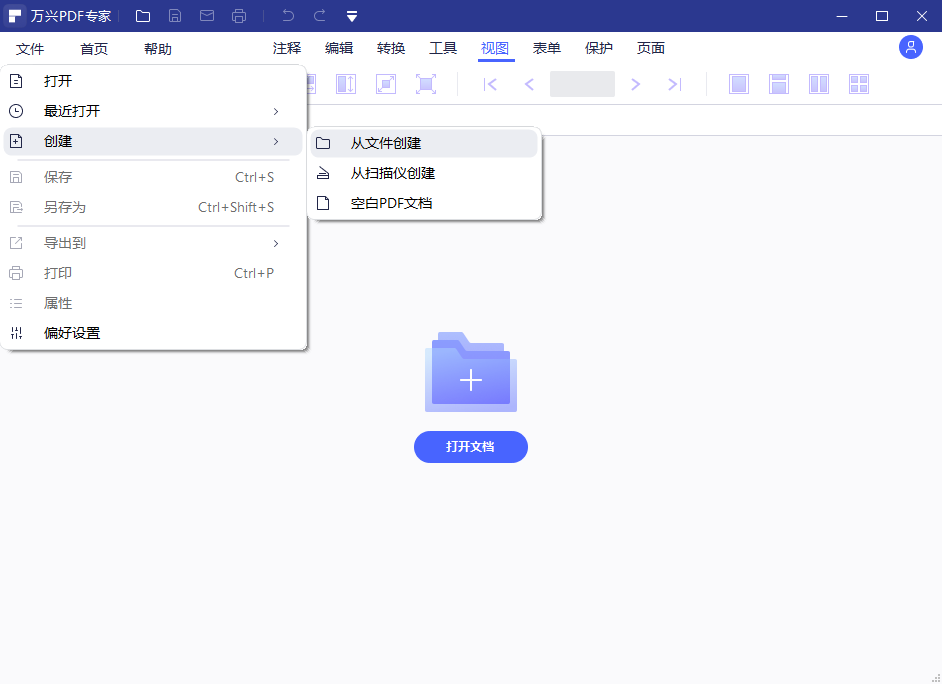
Task: Click the save icon in the title bar
Action: (x=175, y=16)
